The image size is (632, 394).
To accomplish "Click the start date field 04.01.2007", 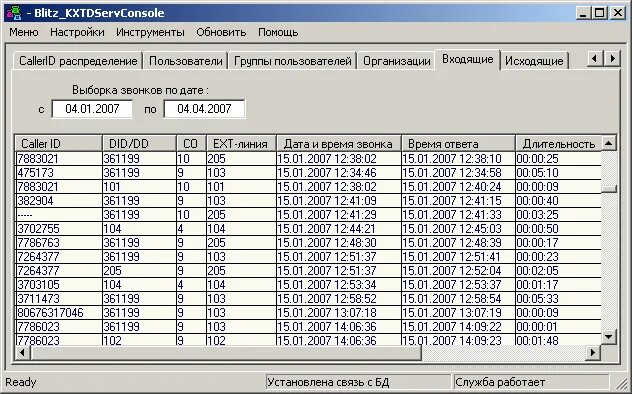I will tap(92, 109).
